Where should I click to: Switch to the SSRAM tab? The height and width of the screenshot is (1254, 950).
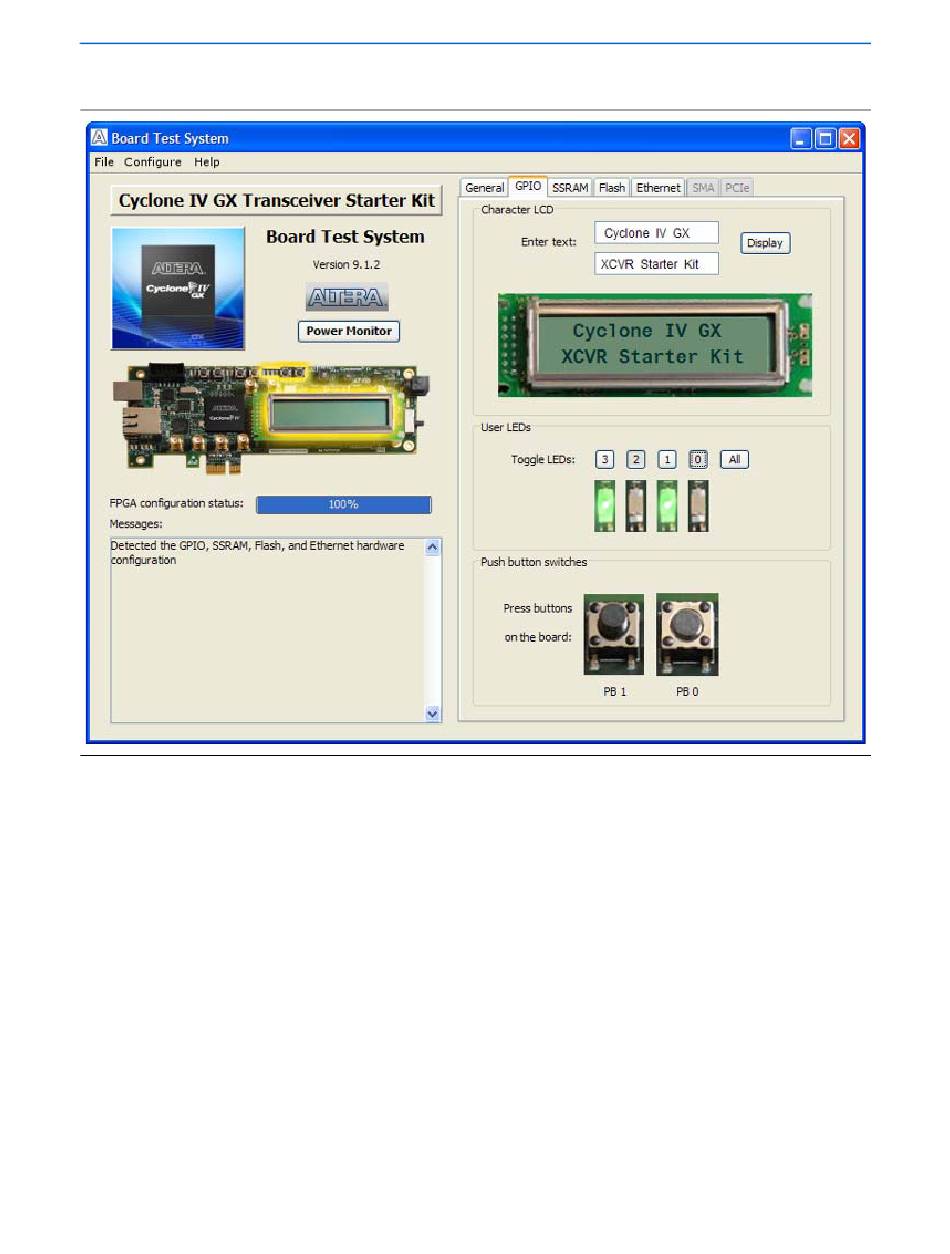point(570,187)
